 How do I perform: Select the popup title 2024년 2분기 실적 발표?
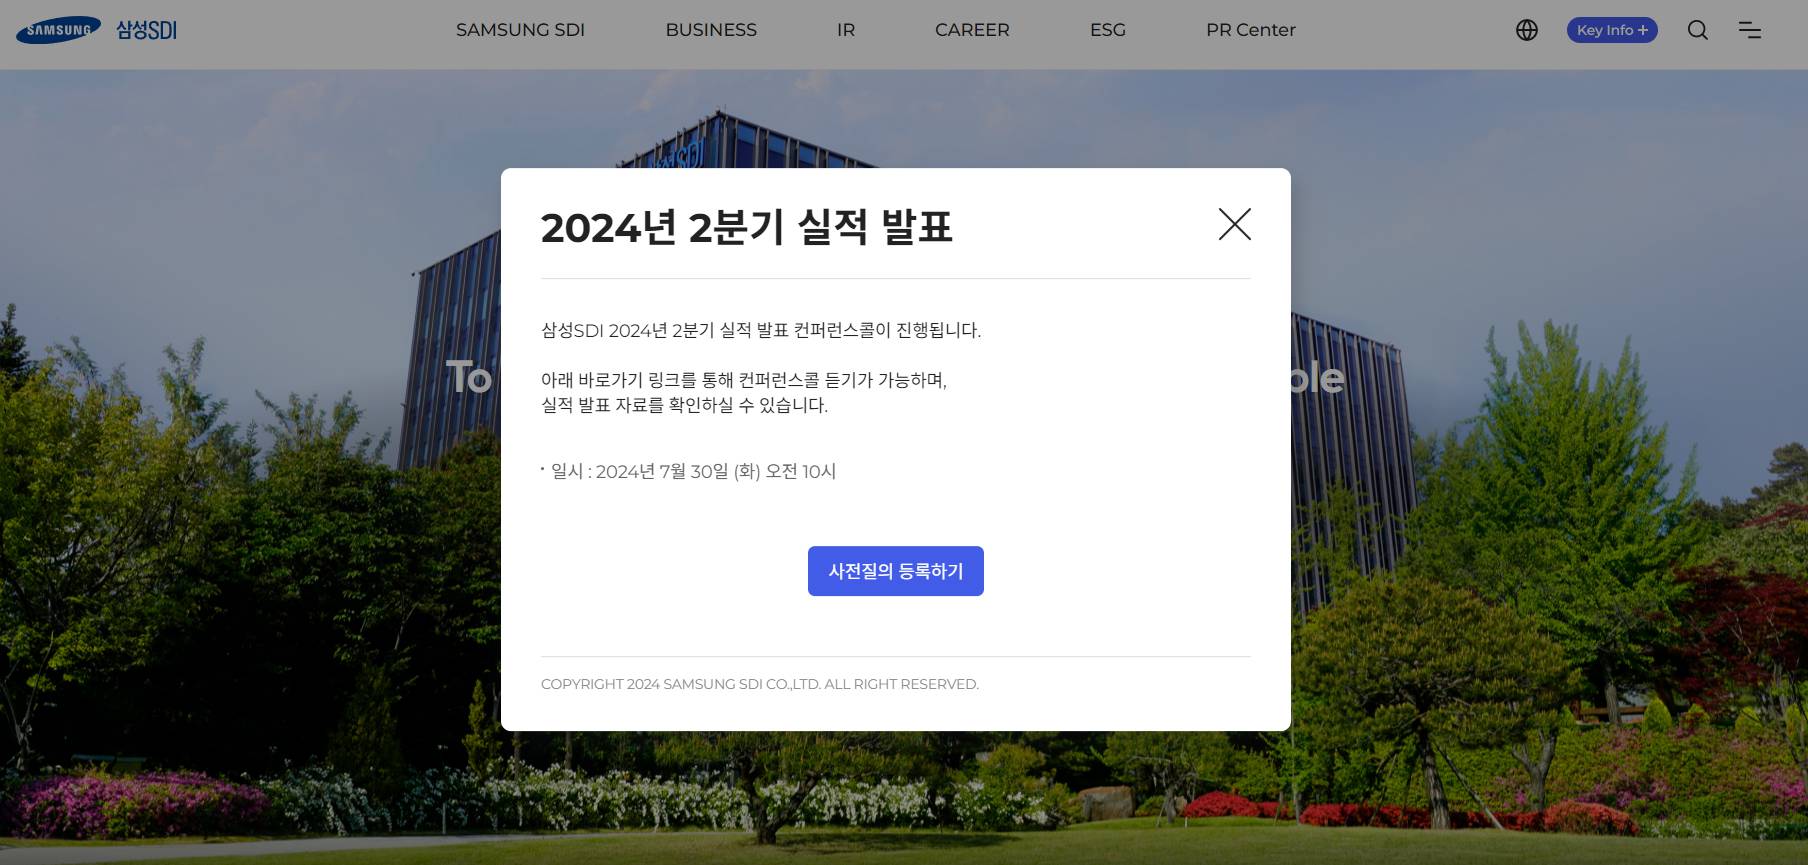coord(747,227)
